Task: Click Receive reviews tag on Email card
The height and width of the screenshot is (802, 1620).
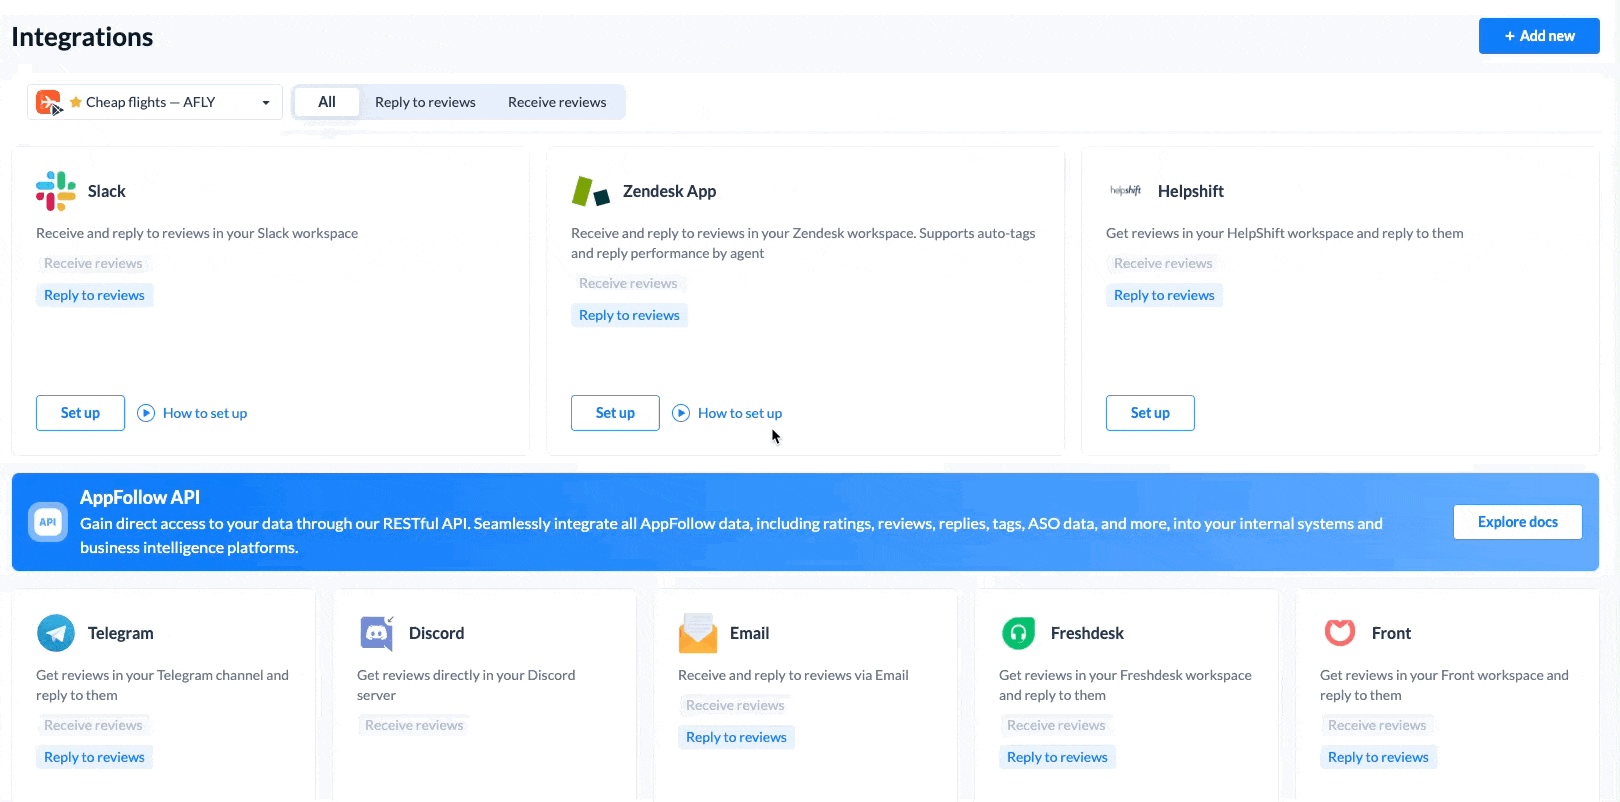Action: click(x=735, y=705)
